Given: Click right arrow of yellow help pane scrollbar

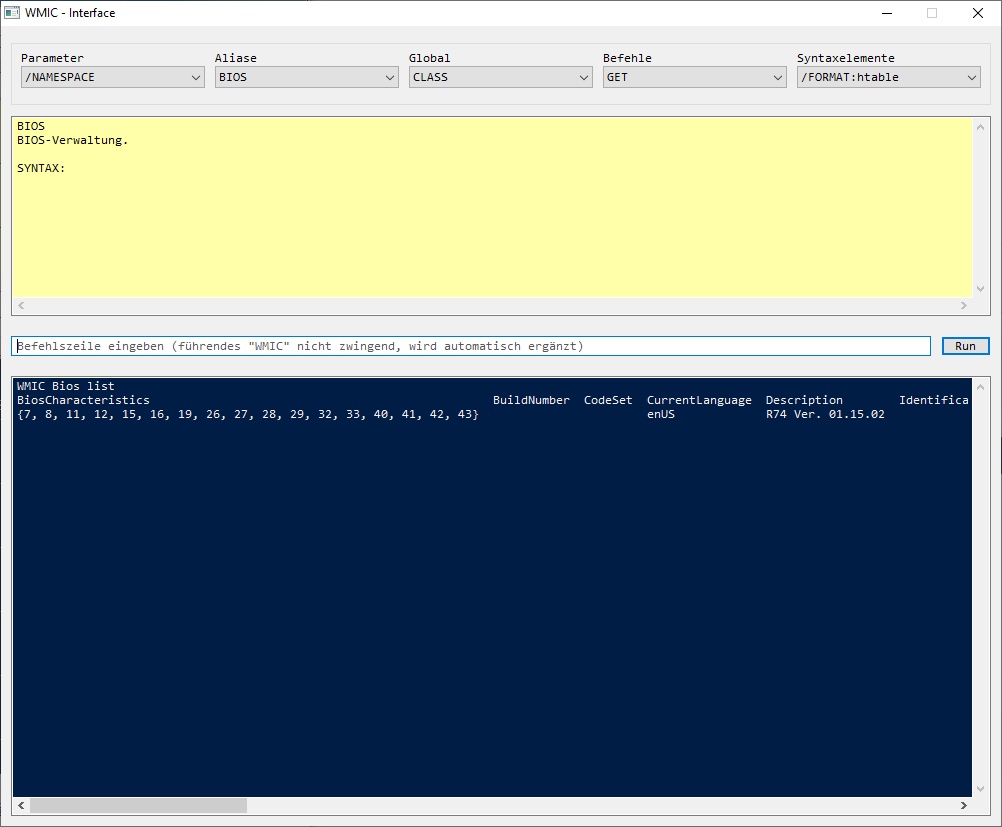Looking at the screenshot, I should point(964,306).
